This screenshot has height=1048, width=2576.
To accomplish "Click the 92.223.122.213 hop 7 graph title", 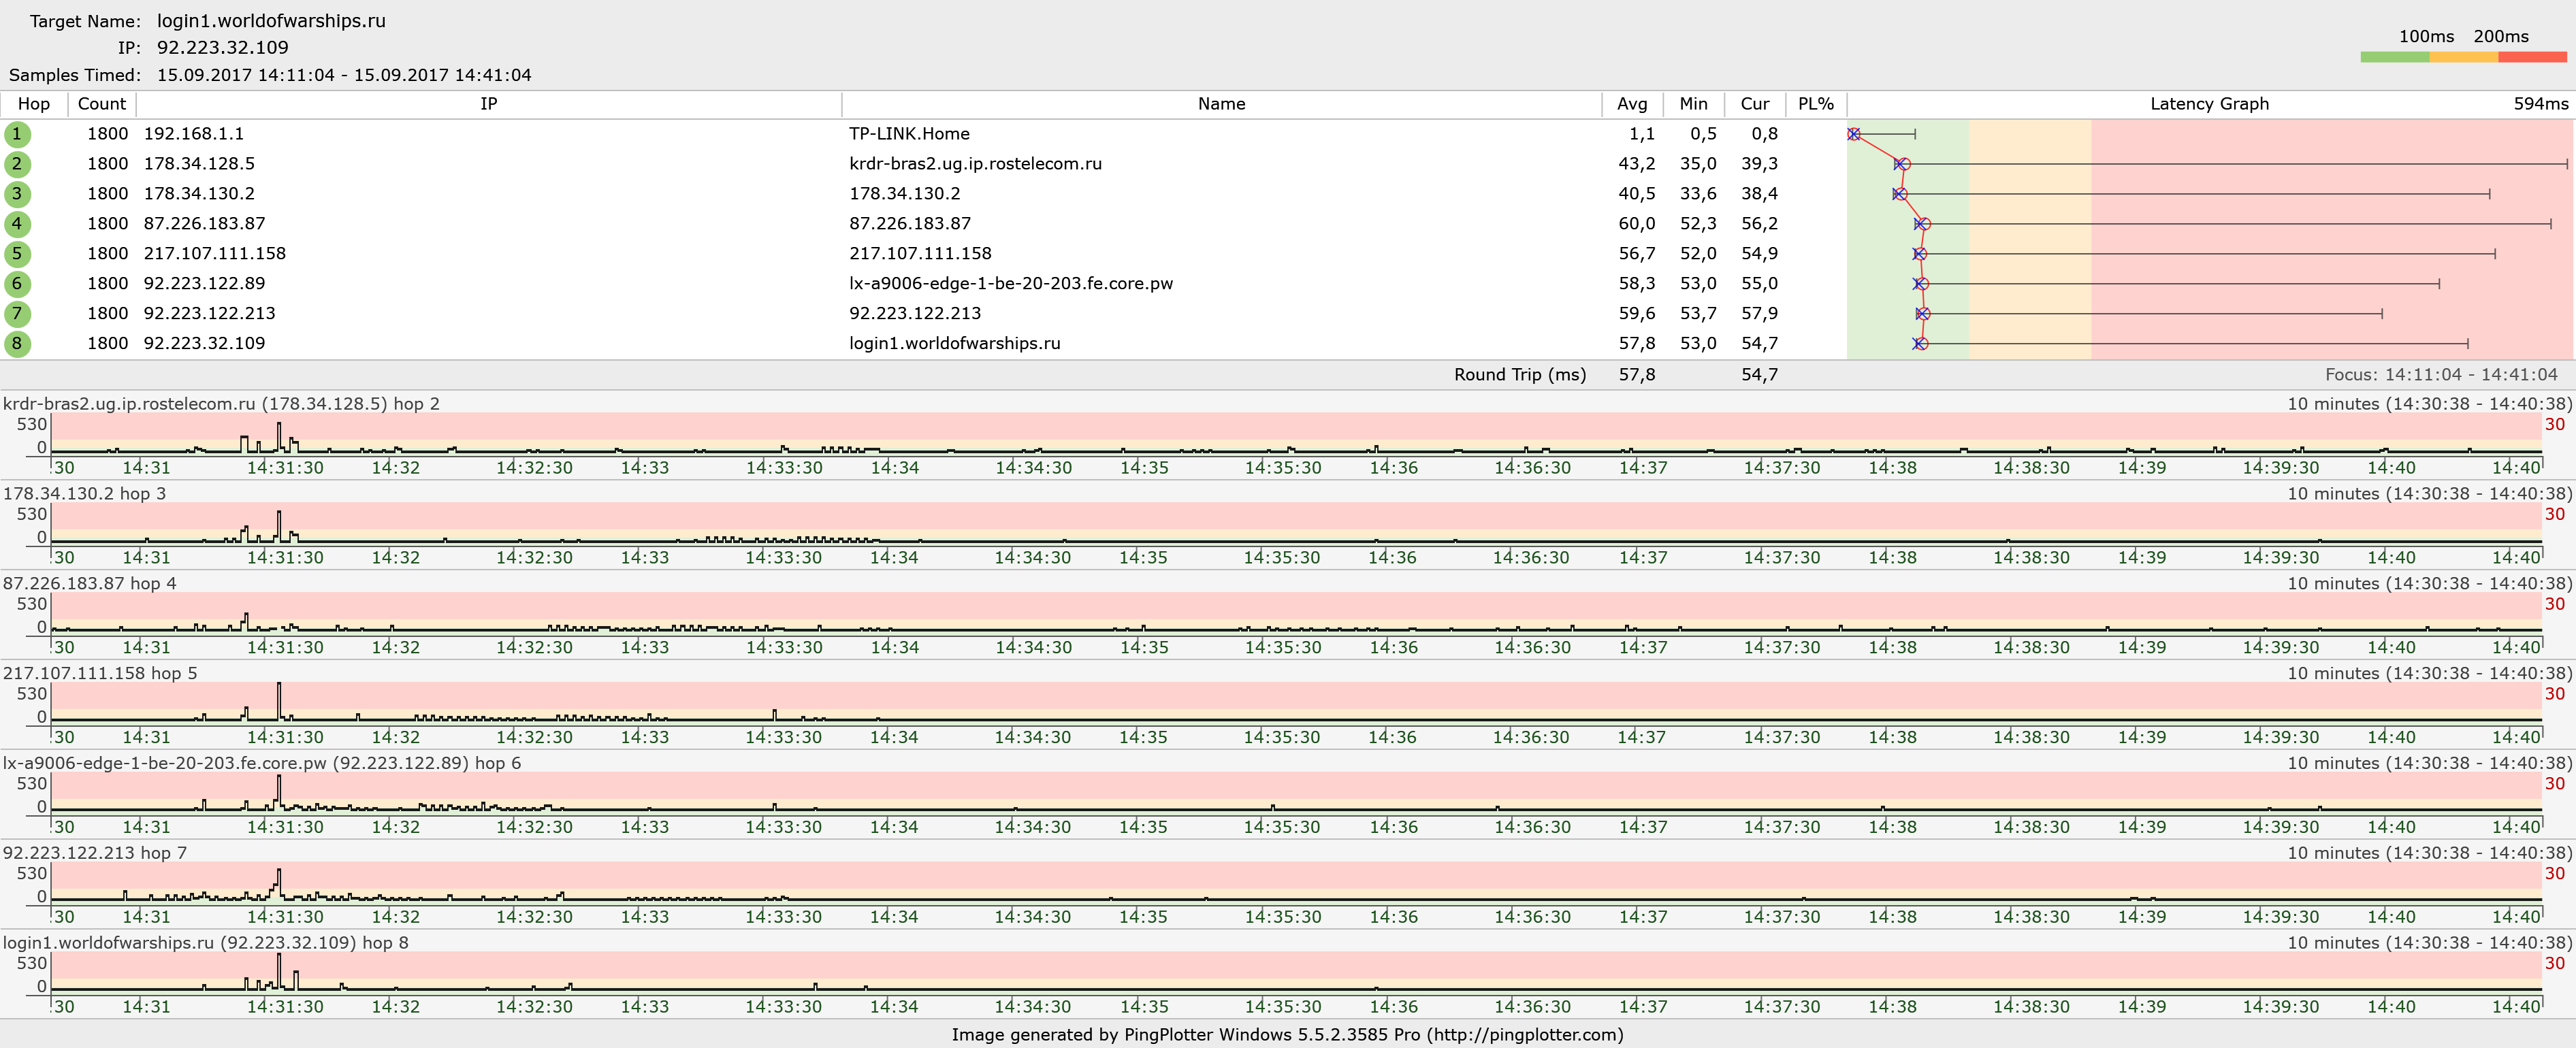I will [95, 853].
